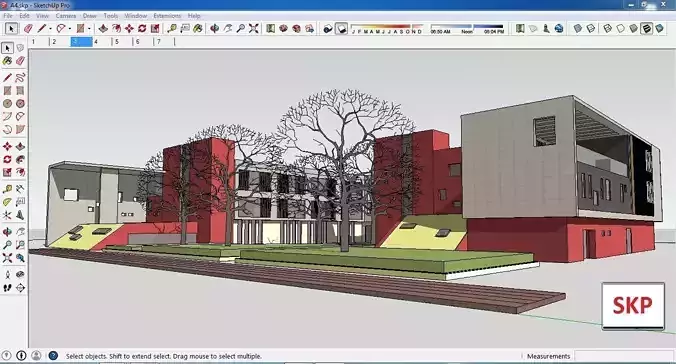This screenshot has height=364, width=676.
Task: Select the Make Component tool in the left toolbar
Action: (x=20, y=48)
